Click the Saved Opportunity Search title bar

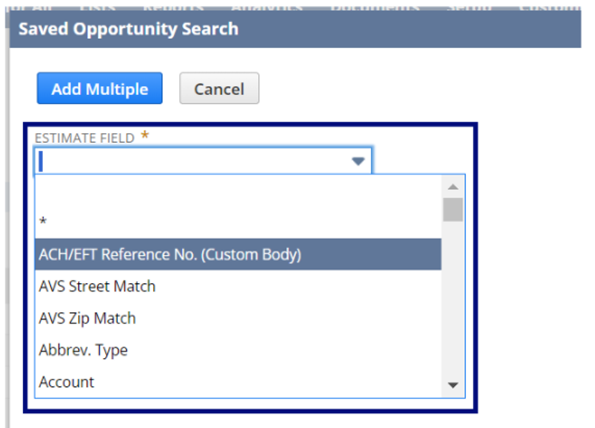point(295,29)
